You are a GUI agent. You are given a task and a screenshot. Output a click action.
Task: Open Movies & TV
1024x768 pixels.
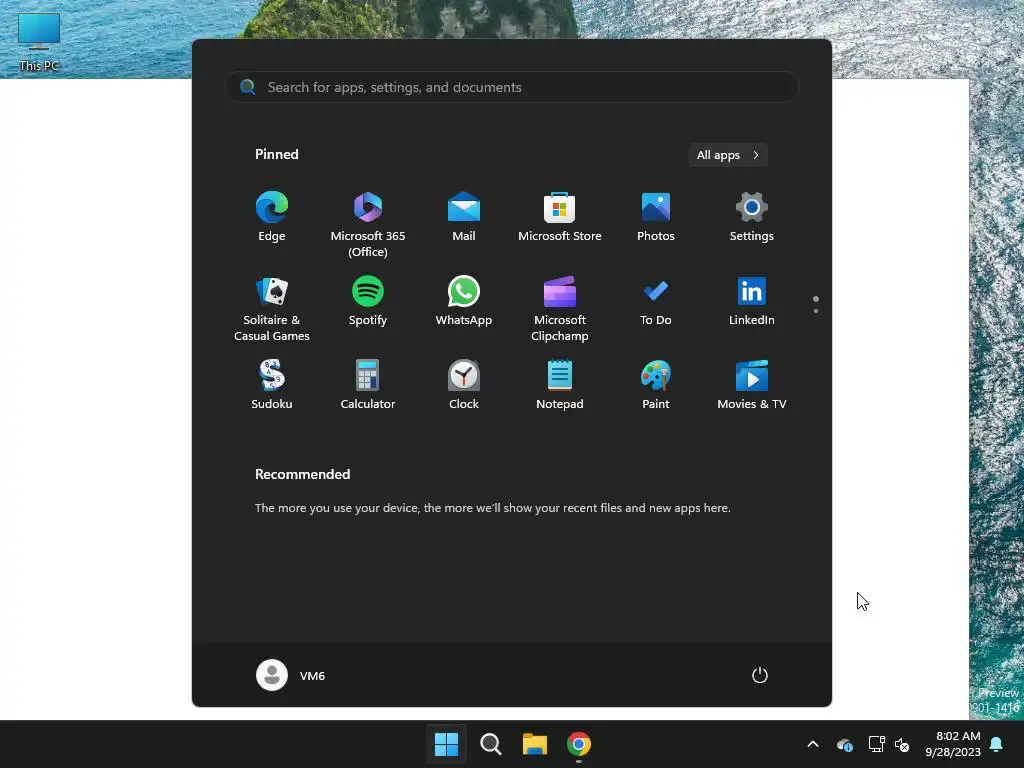pyautogui.click(x=752, y=385)
